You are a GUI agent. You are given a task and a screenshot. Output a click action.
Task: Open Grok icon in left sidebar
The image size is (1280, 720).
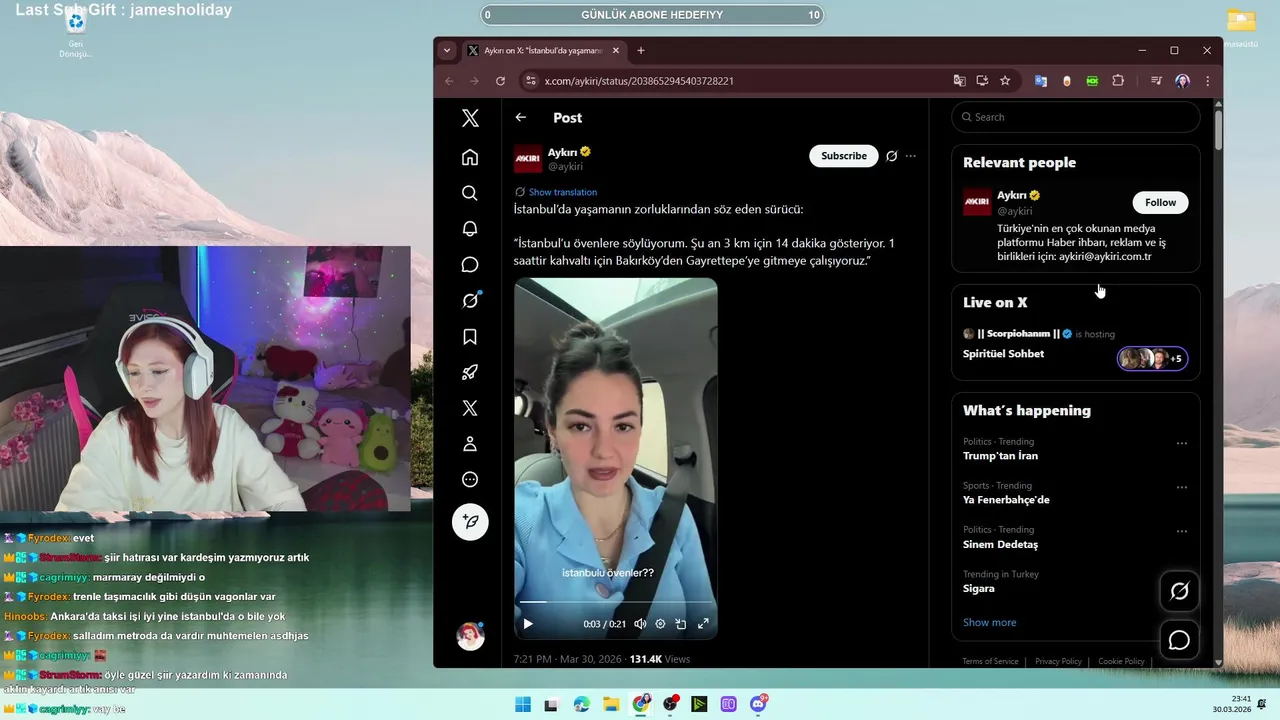tap(470, 300)
